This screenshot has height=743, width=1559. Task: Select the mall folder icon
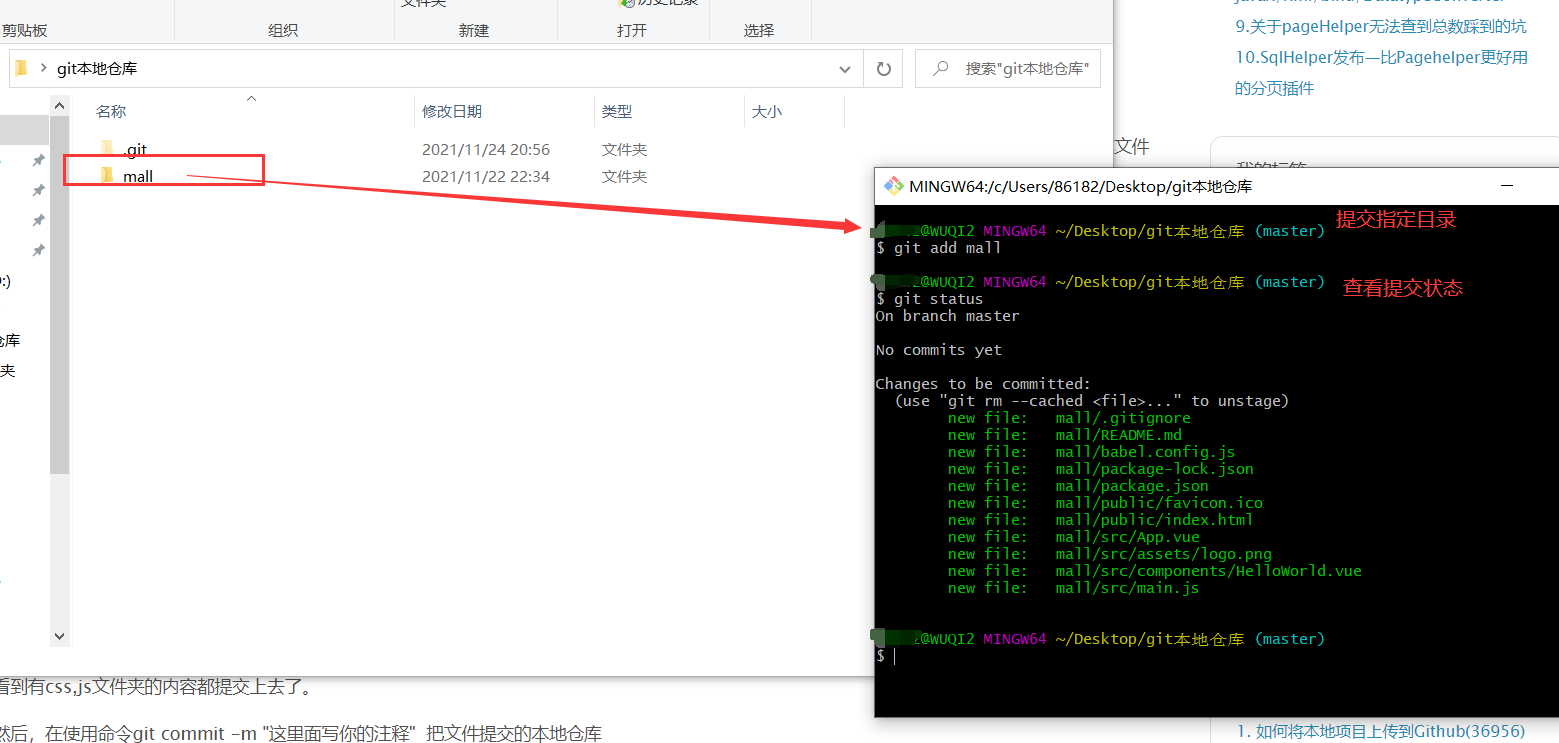click(108, 176)
